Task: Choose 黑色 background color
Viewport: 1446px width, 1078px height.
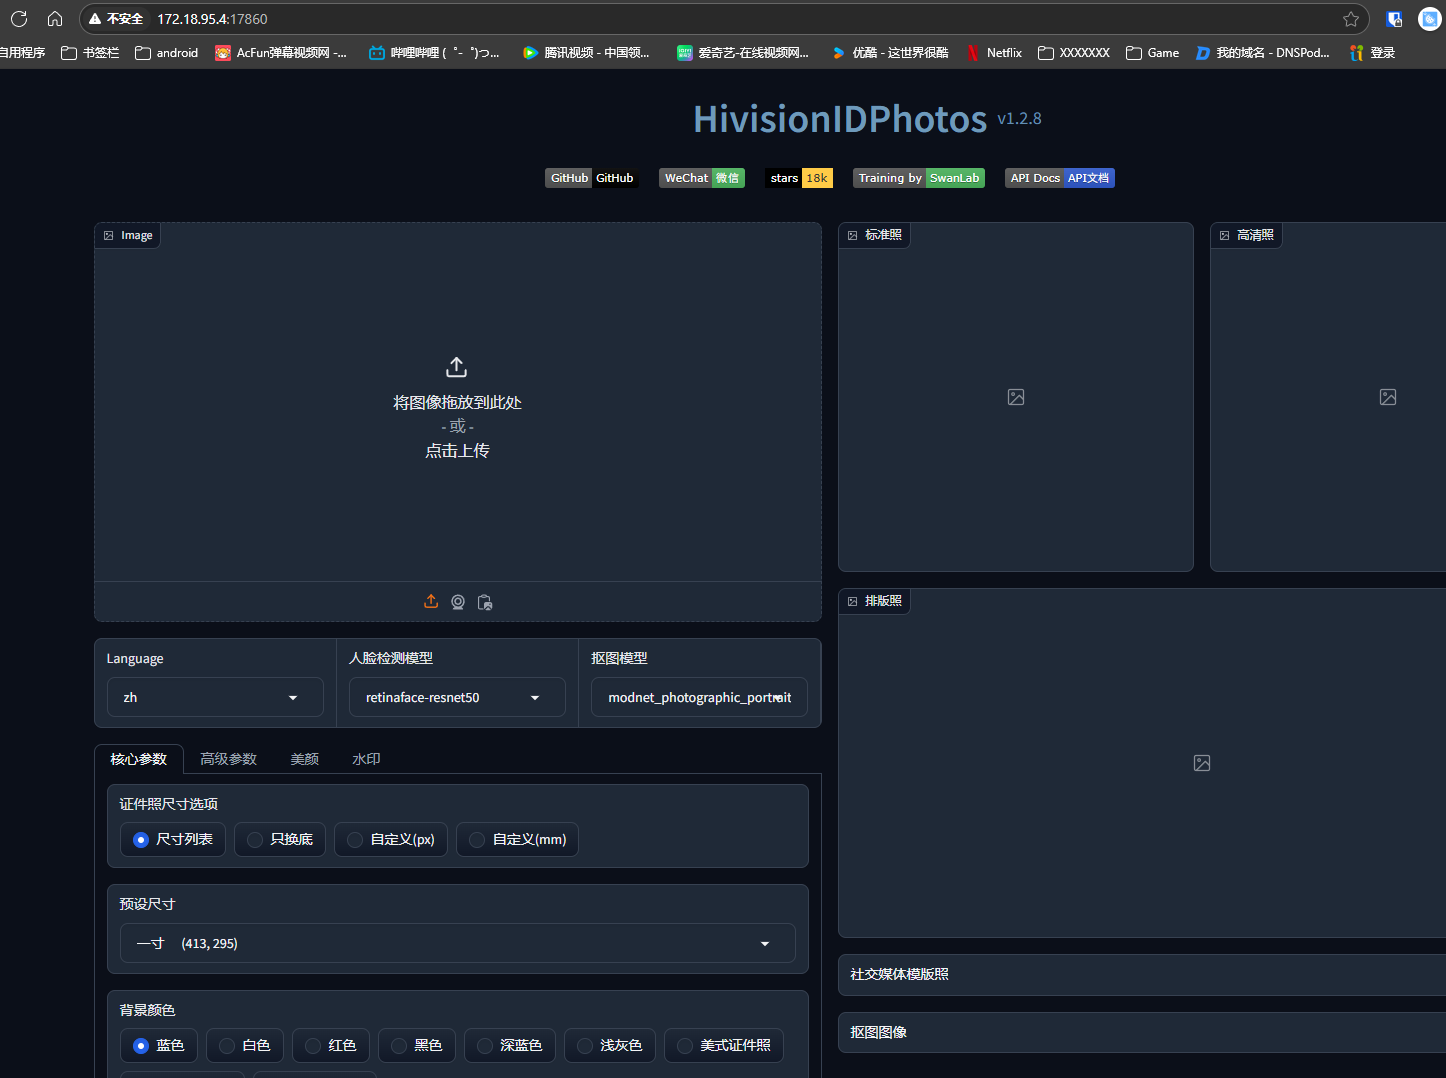Action: [x=417, y=1046]
